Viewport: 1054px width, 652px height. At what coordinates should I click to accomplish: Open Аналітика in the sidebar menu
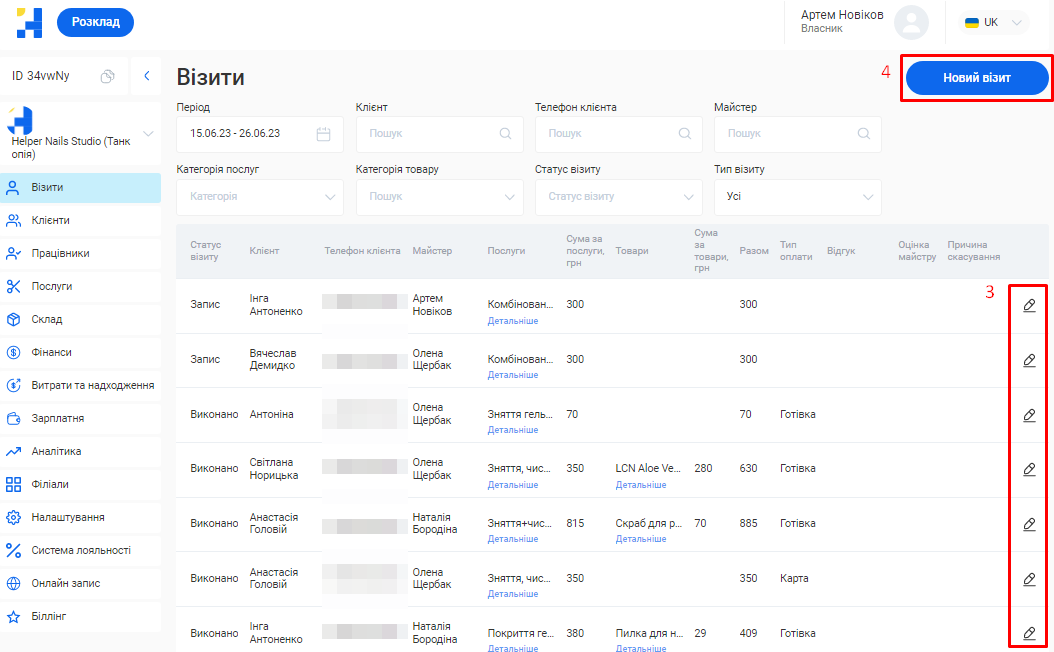pyautogui.click(x=56, y=451)
